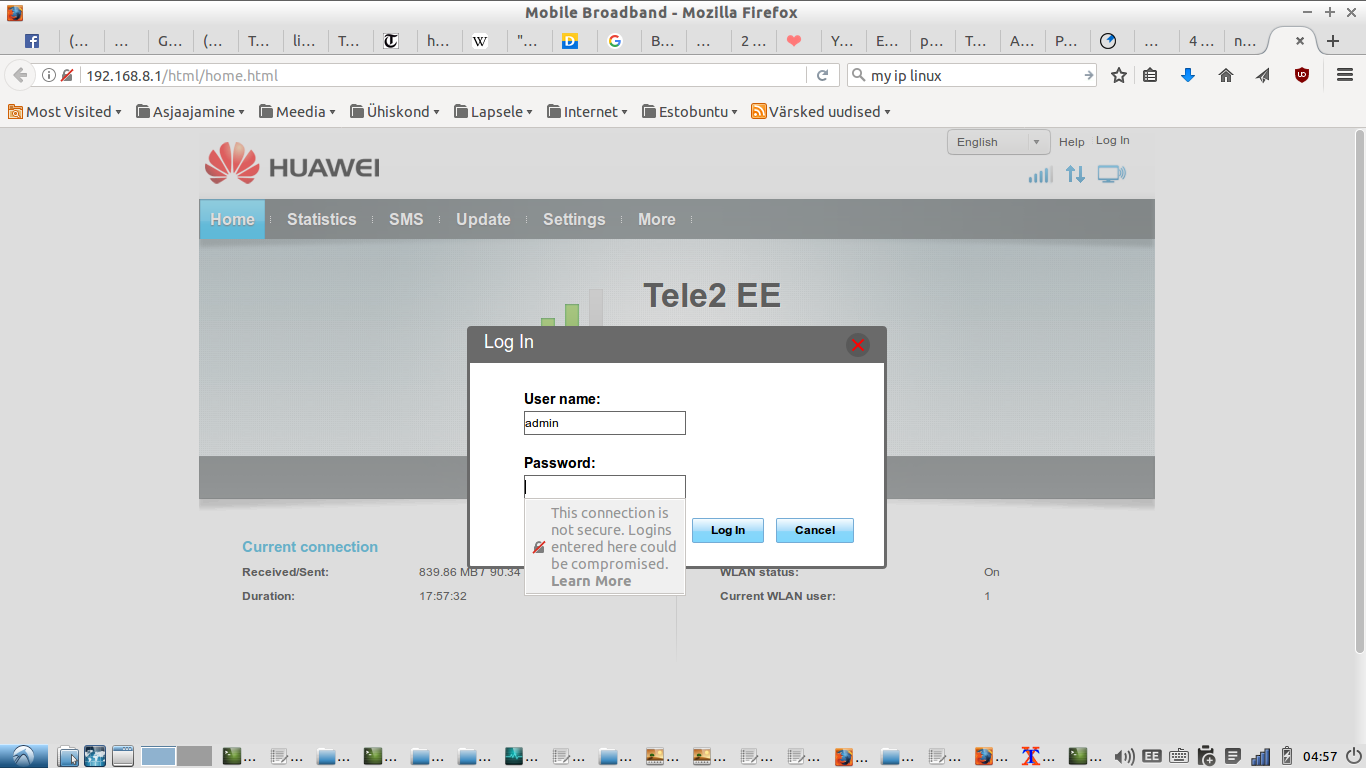Click the Facebook tab icon
The height and width of the screenshot is (768, 1366).
tap(32, 41)
